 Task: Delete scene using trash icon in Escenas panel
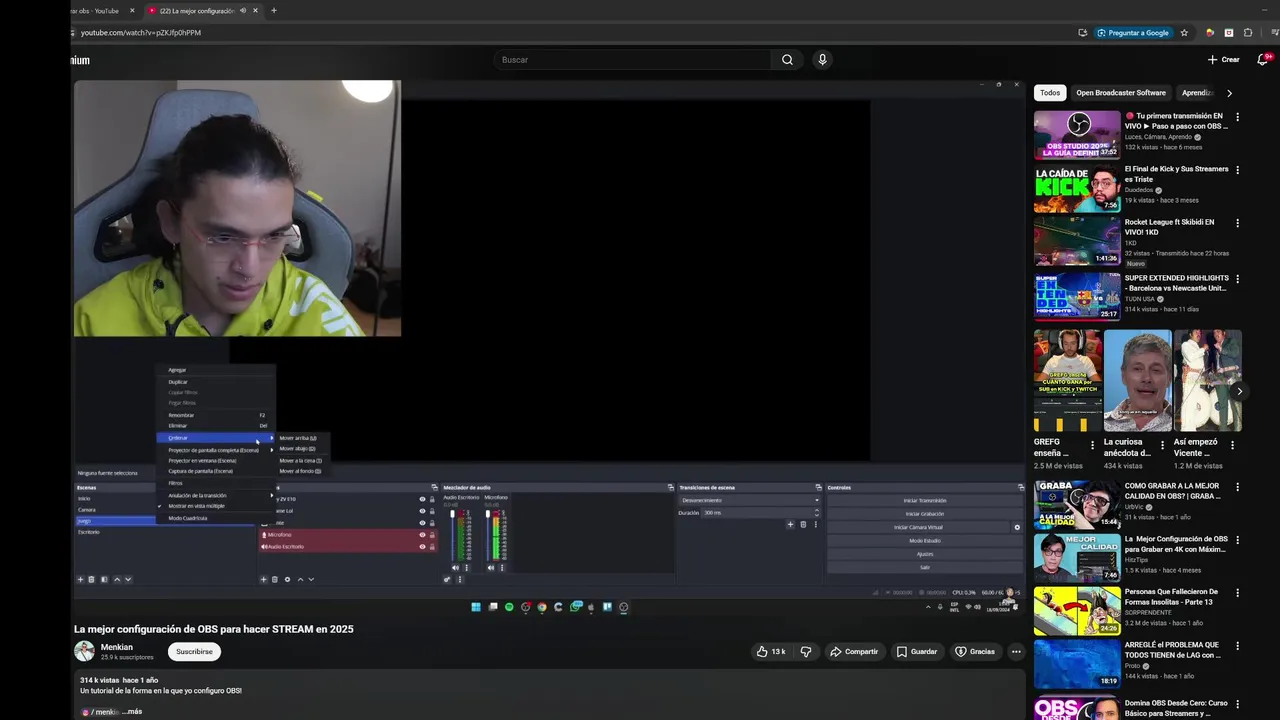coord(91,579)
